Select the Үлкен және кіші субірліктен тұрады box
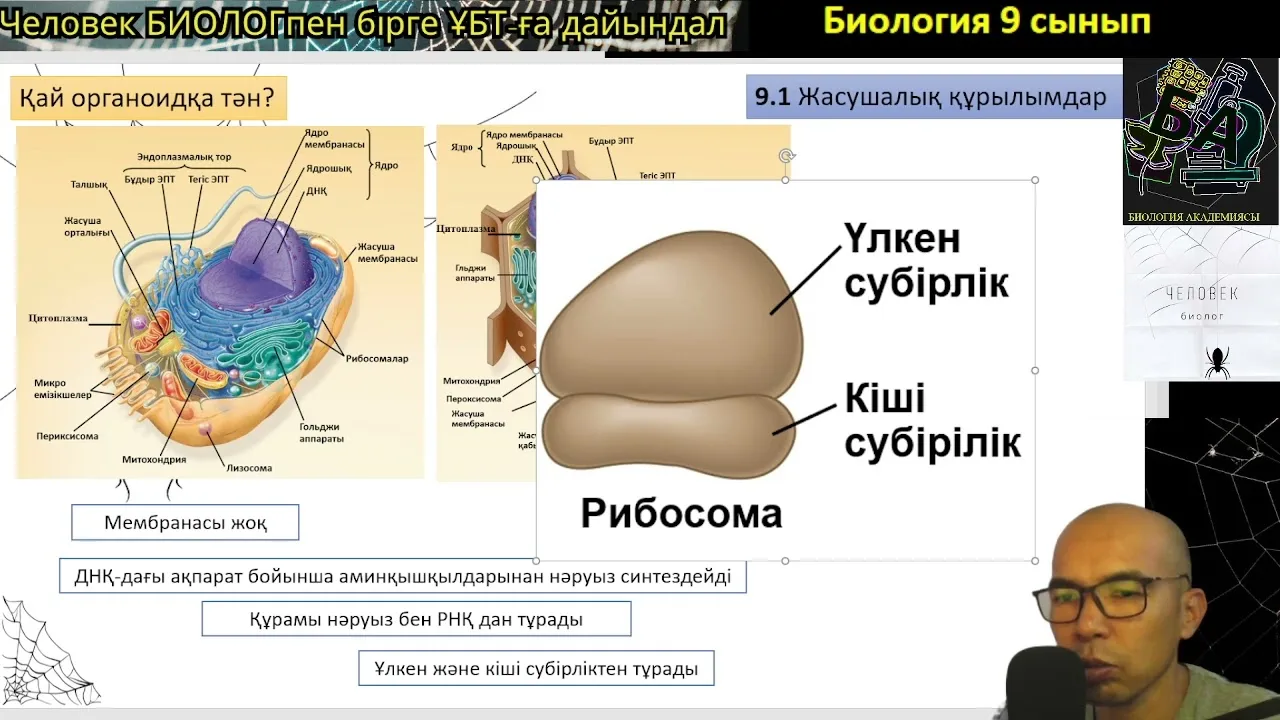 [x=536, y=667]
